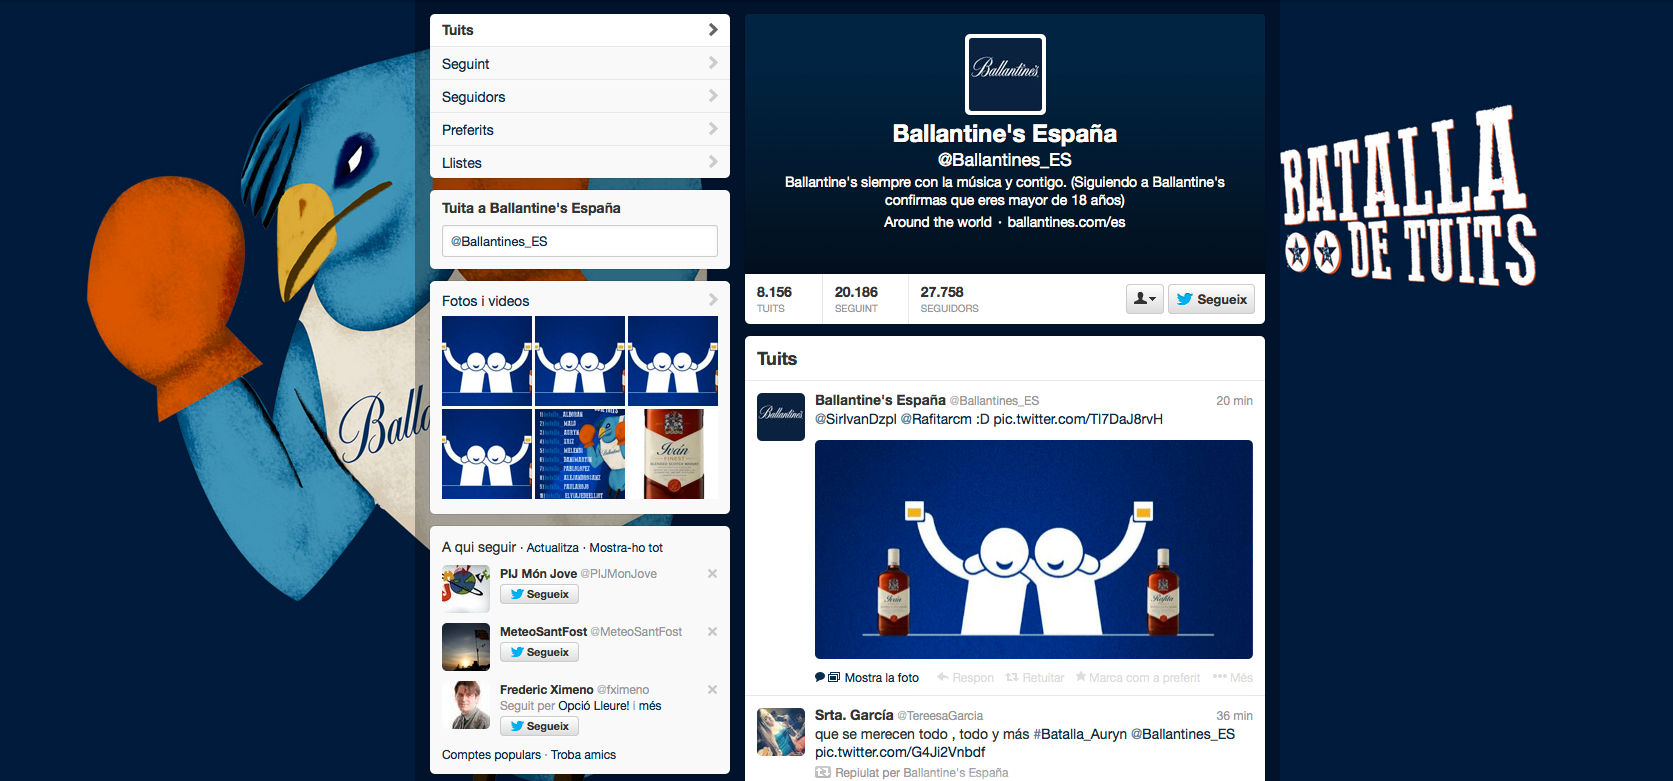
Task: Dismiss PIJ Món Jove suggestion
Action: 713,574
